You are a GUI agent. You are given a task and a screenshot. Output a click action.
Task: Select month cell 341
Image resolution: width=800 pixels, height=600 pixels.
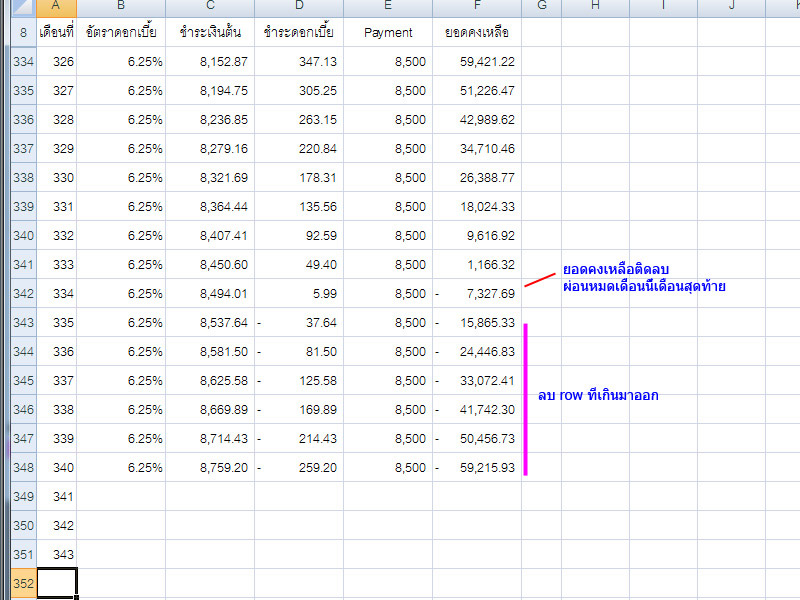57,496
